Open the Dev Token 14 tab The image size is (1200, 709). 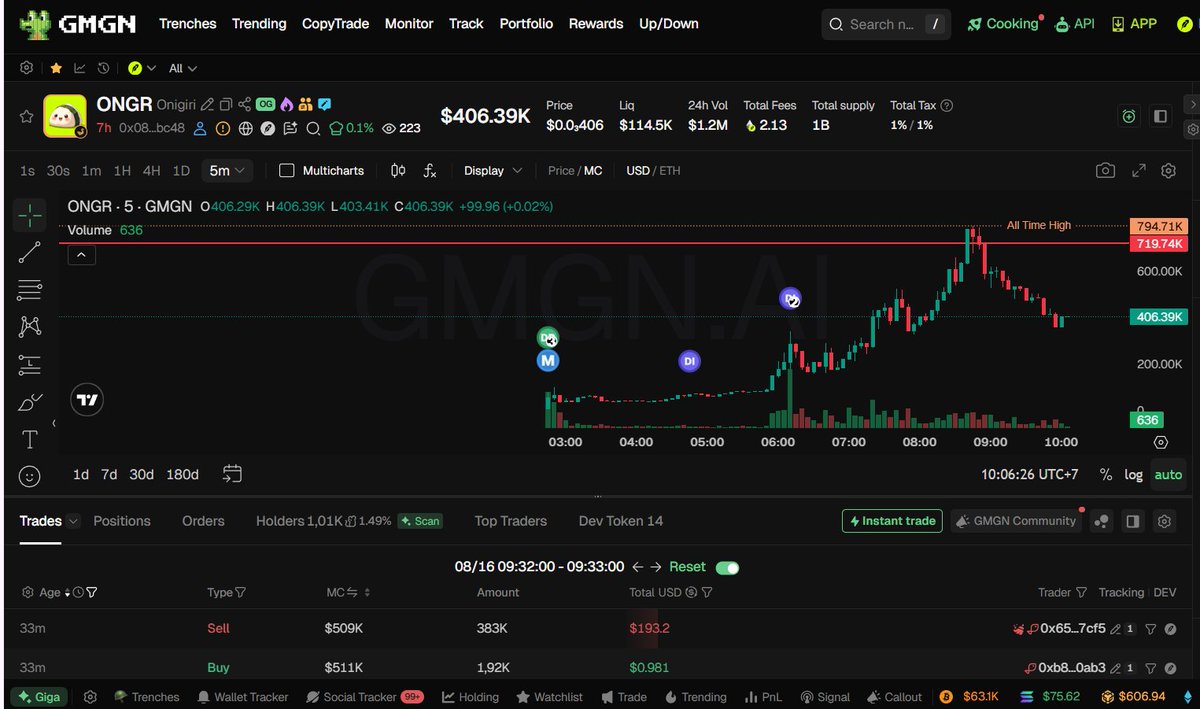(x=621, y=521)
